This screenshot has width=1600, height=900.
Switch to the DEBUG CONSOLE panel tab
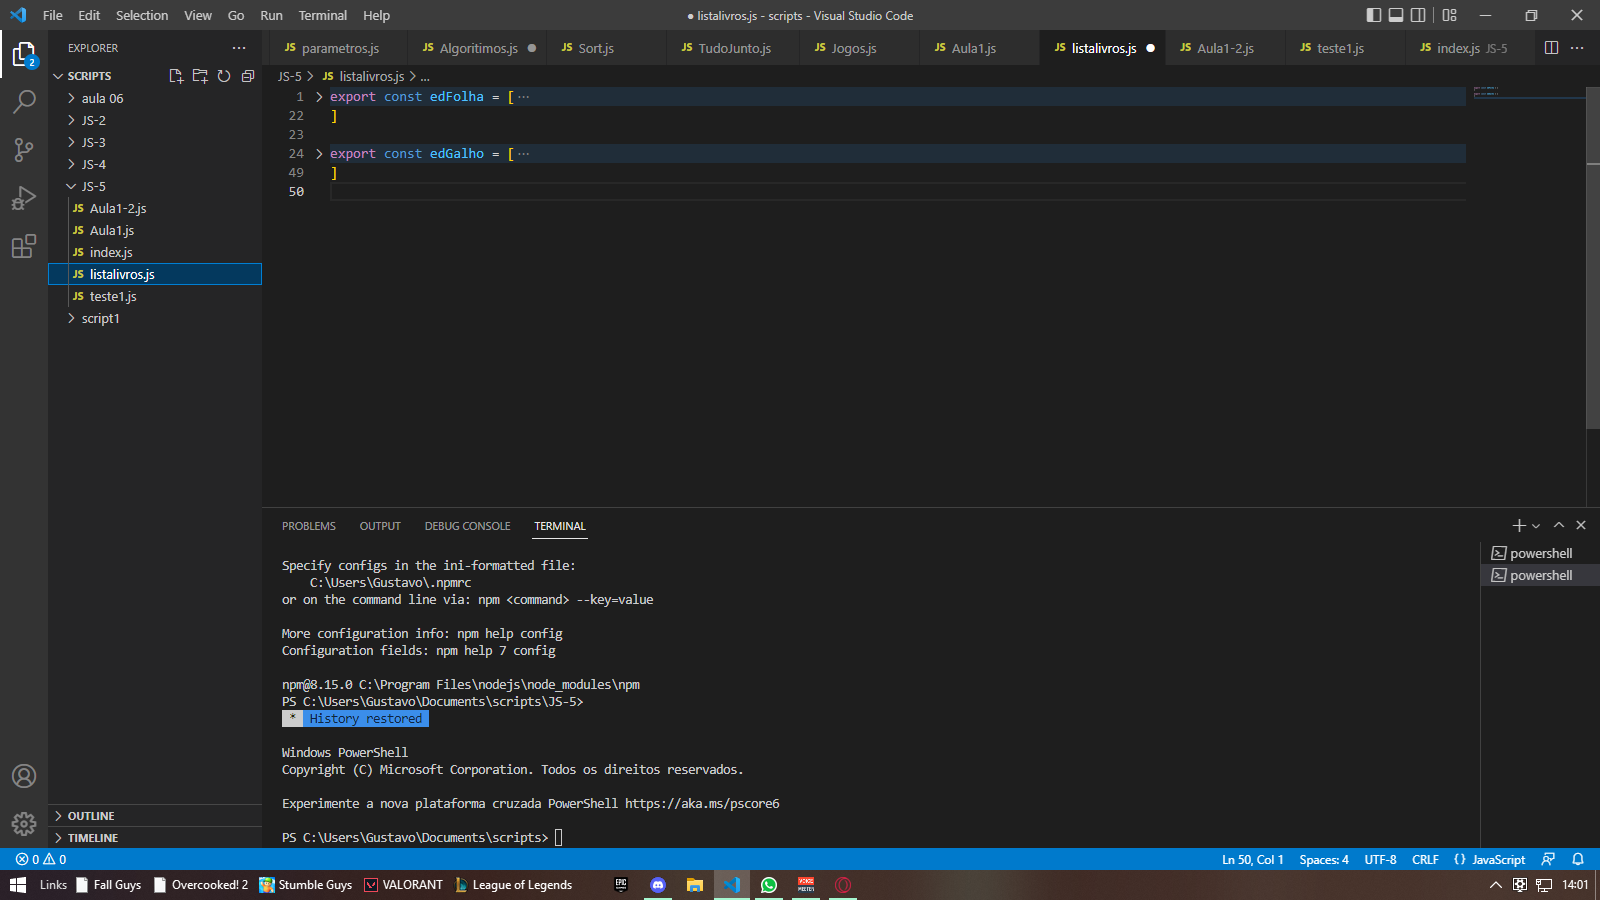[467, 526]
